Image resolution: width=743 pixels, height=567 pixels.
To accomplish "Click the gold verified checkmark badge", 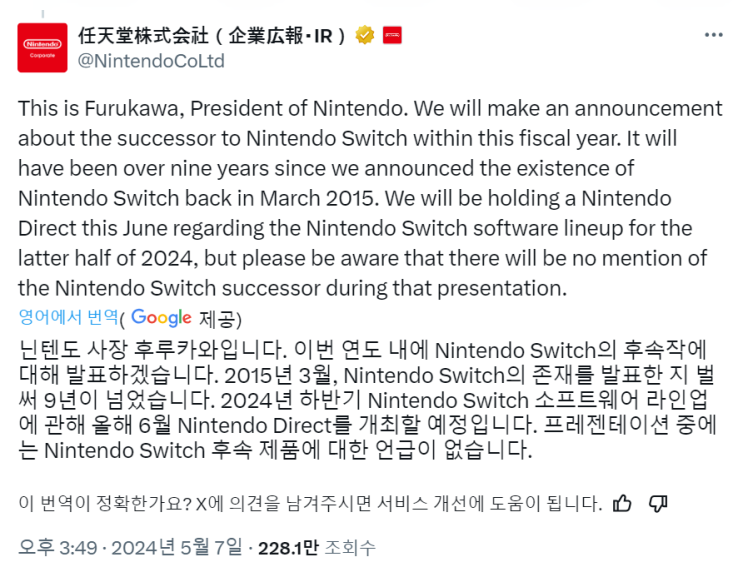I will click(366, 36).
